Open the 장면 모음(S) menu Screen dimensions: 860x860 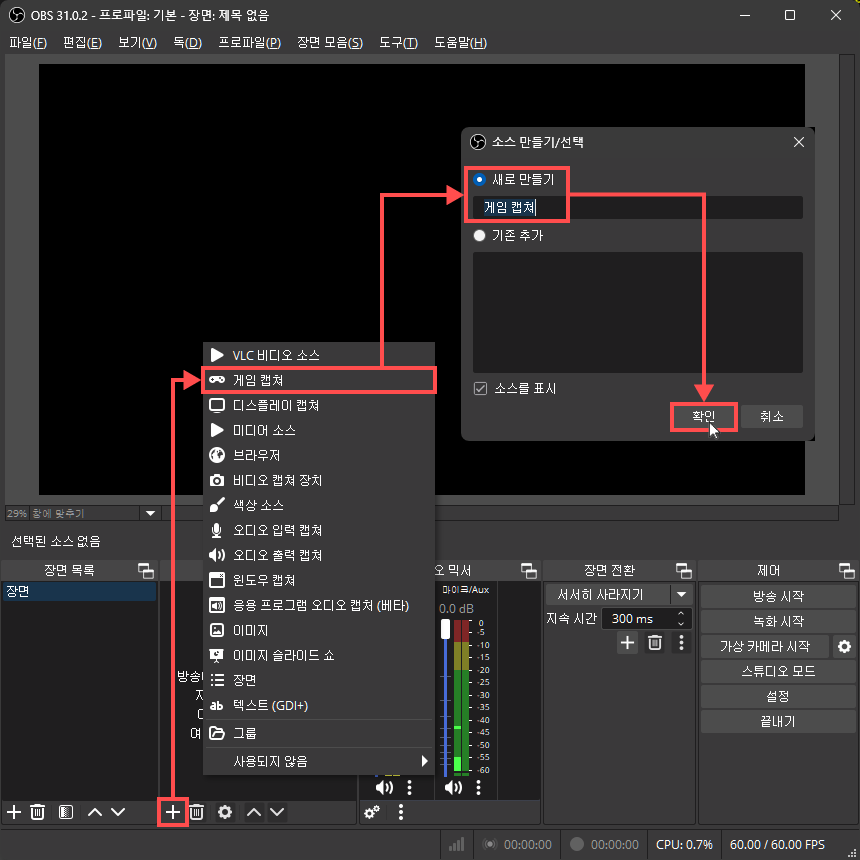[x=330, y=42]
